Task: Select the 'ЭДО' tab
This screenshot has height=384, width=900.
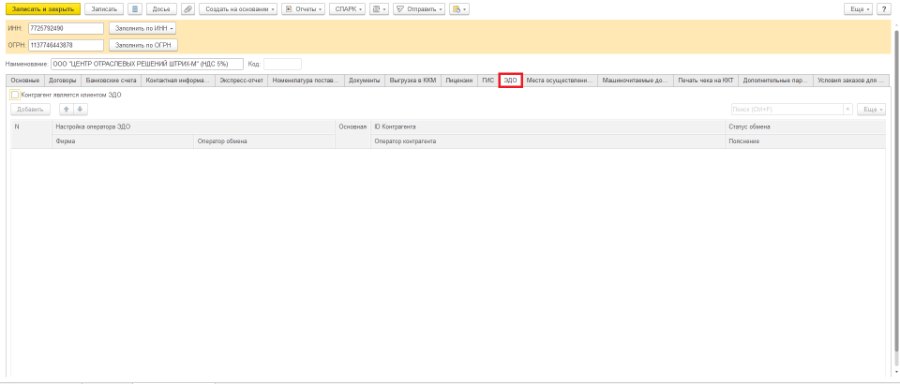Action: (x=510, y=81)
